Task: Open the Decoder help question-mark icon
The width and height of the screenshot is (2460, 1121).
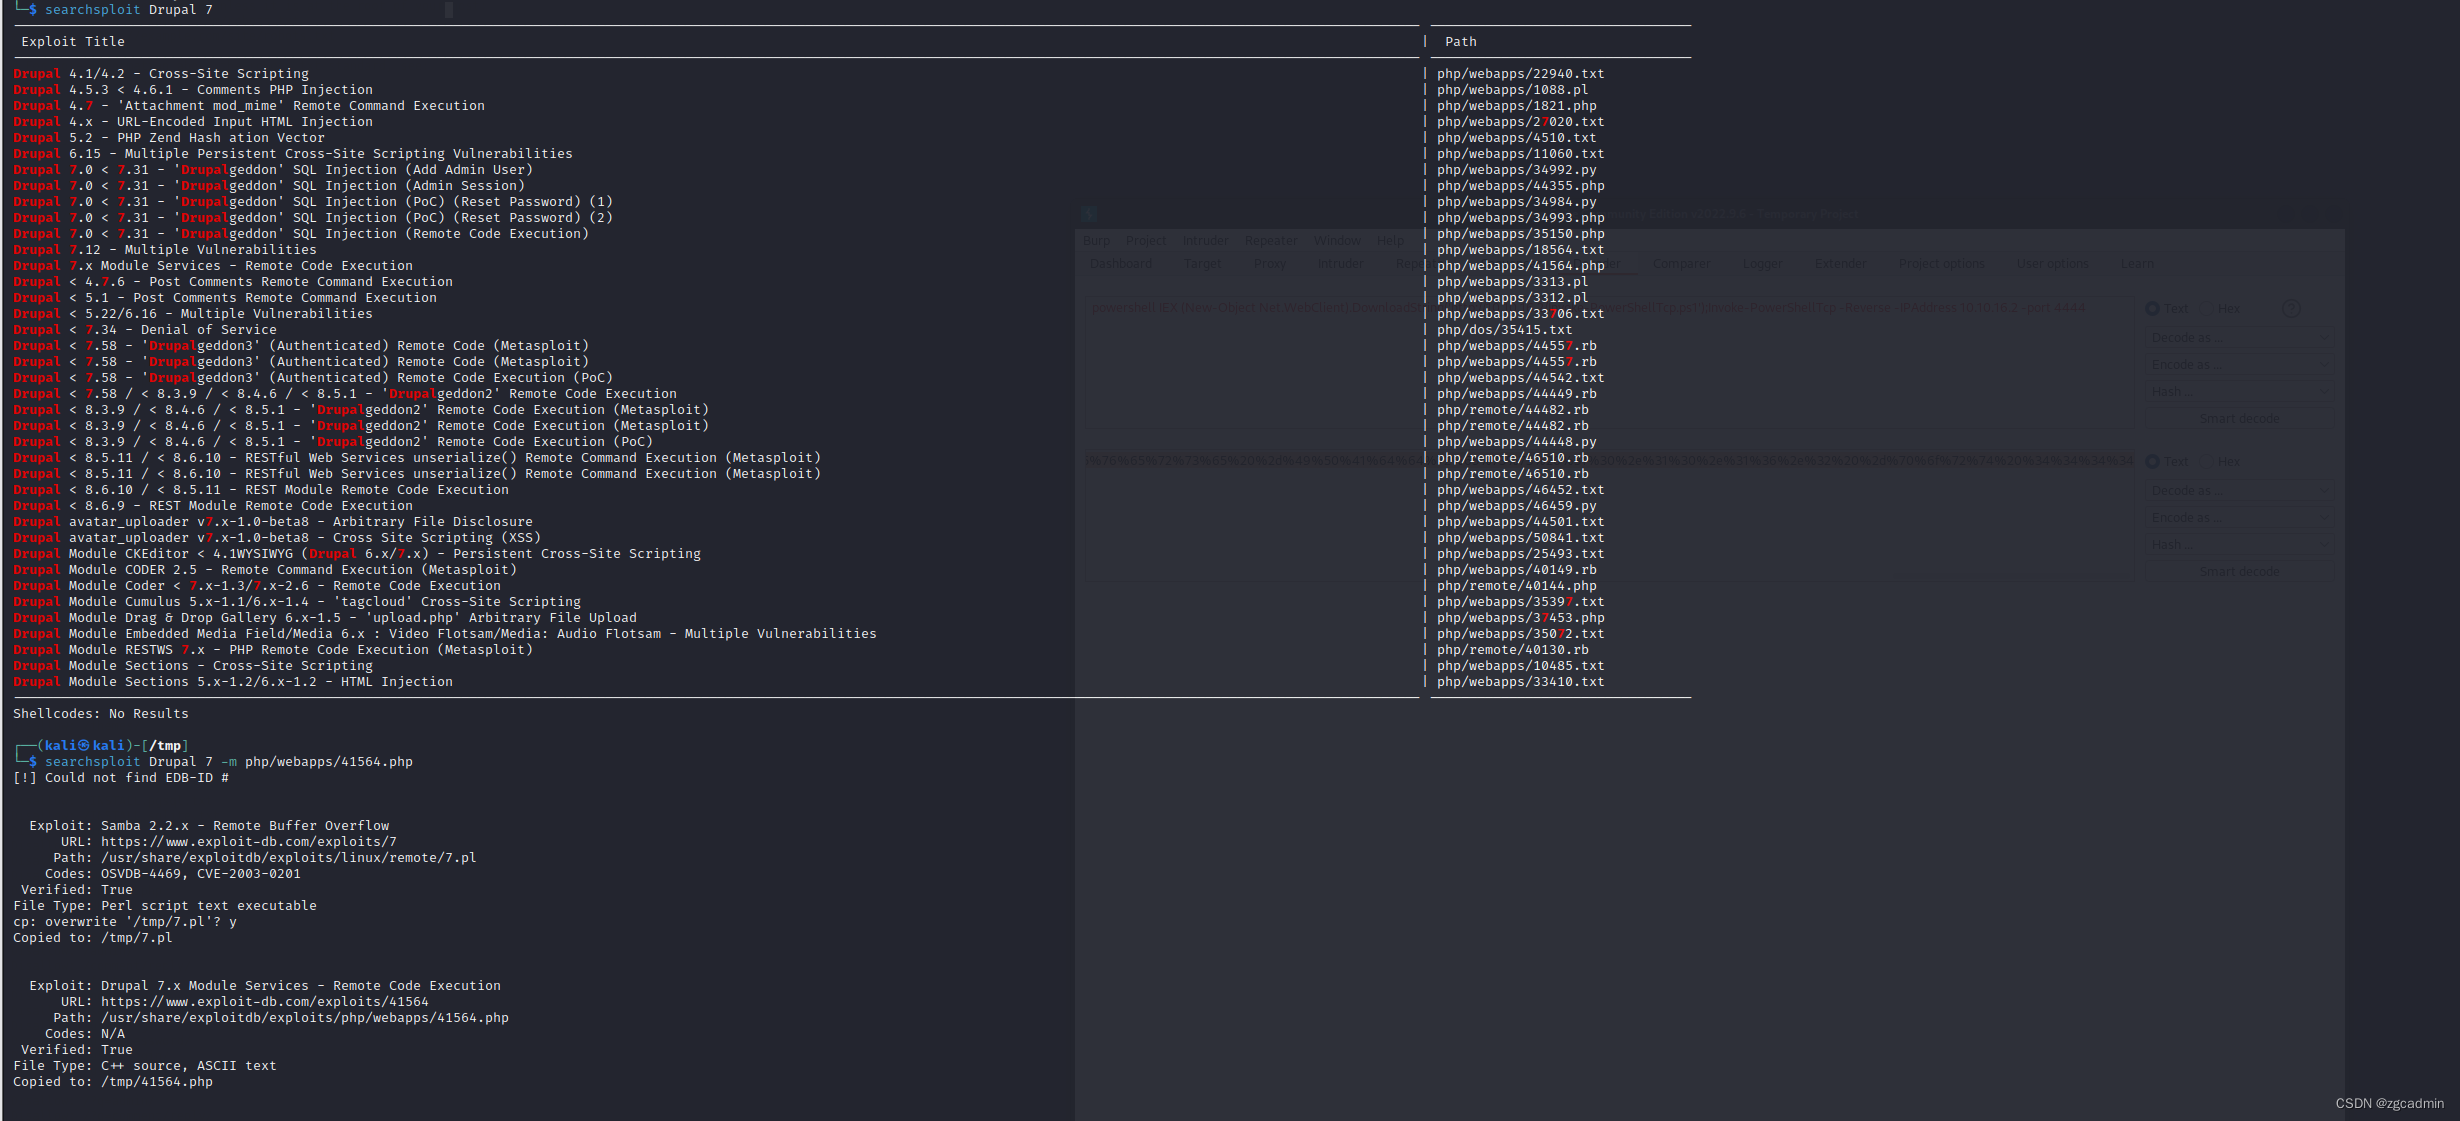Action: click(x=2292, y=308)
